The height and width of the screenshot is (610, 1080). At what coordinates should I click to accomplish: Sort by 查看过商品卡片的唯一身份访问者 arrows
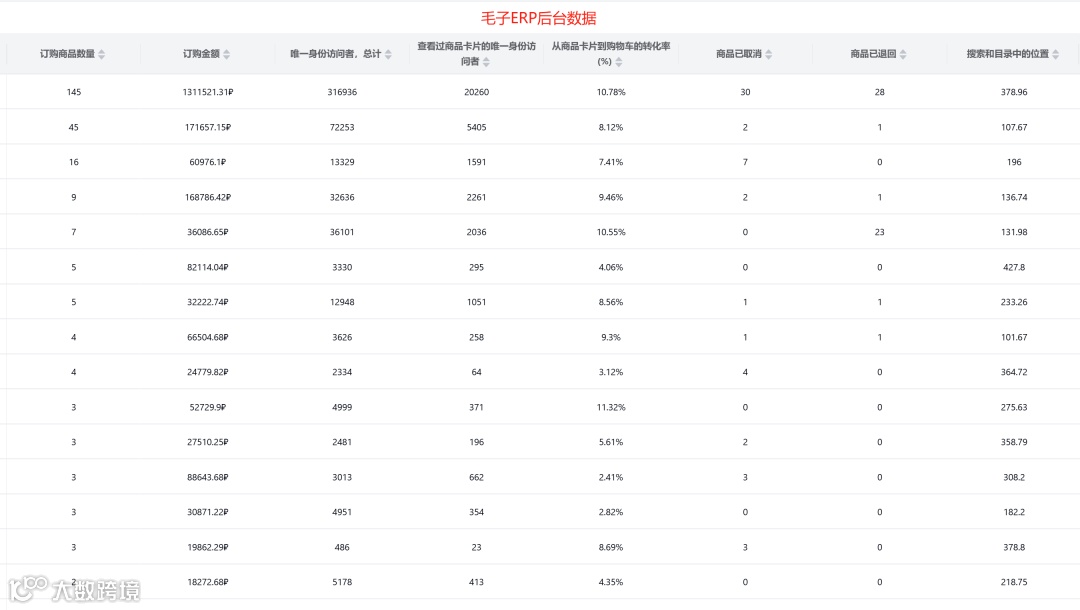(486, 62)
